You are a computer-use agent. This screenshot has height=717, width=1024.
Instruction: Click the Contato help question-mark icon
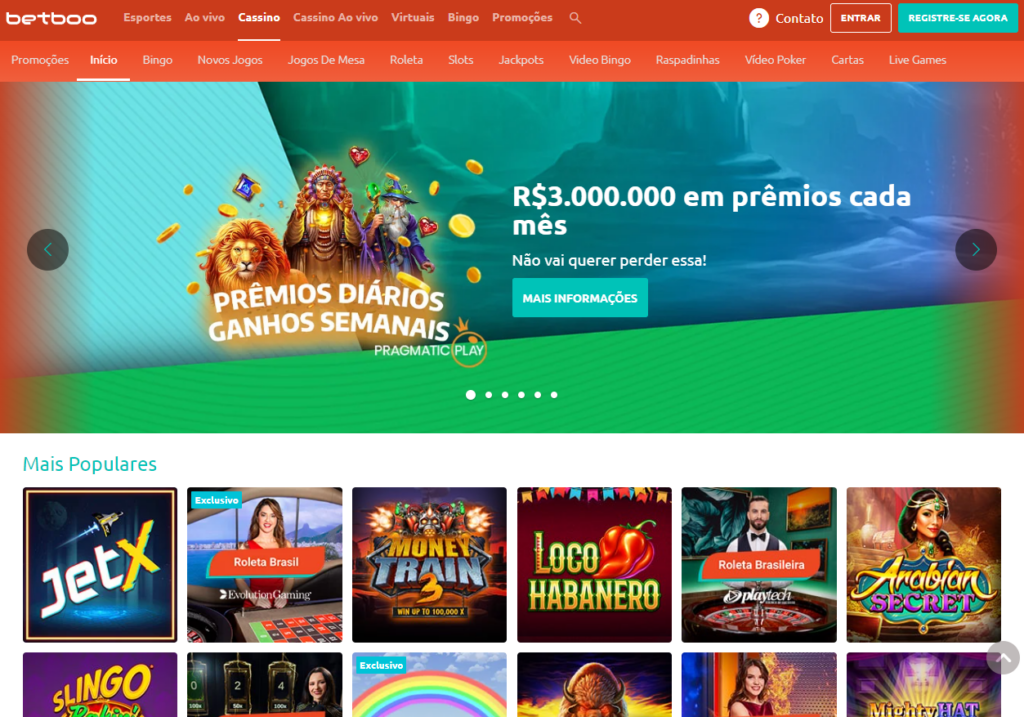click(x=758, y=18)
